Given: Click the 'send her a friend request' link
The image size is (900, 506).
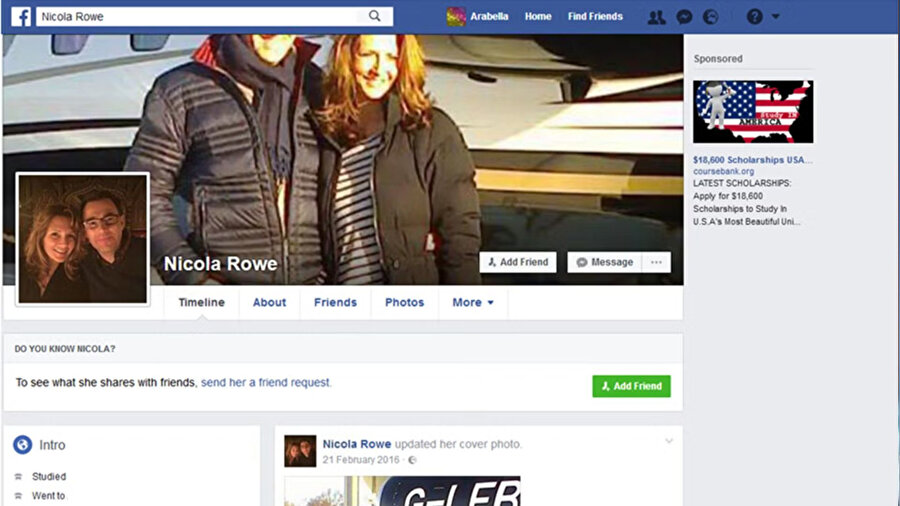Looking at the screenshot, I should [266, 382].
